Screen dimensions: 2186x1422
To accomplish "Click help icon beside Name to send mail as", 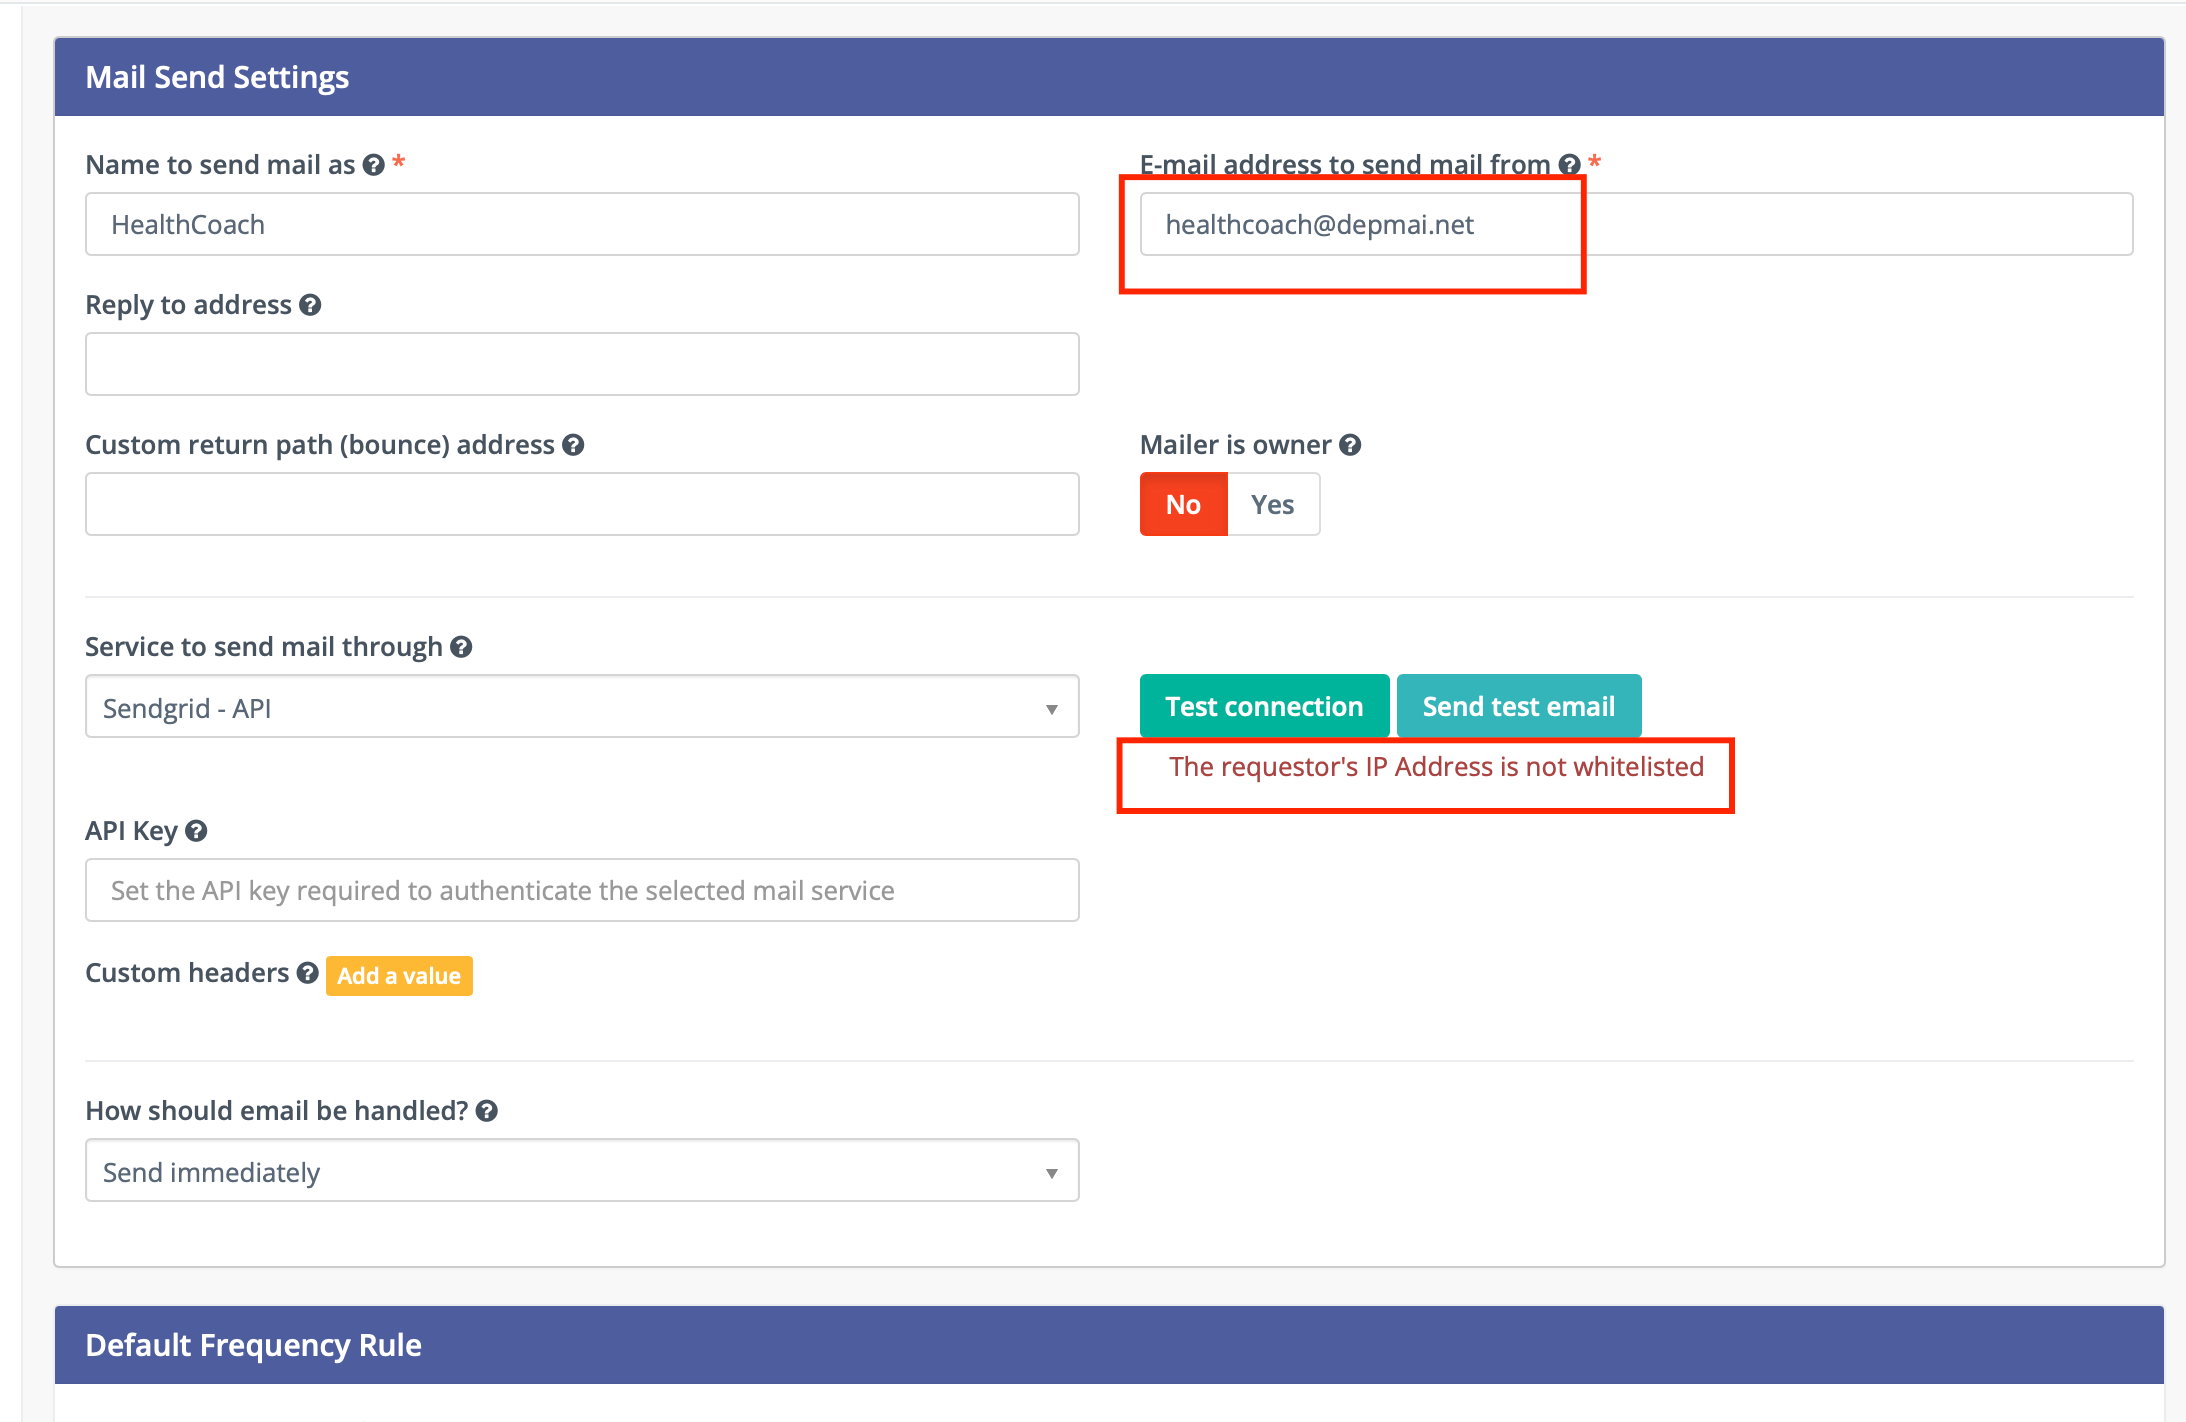I will [373, 165].
